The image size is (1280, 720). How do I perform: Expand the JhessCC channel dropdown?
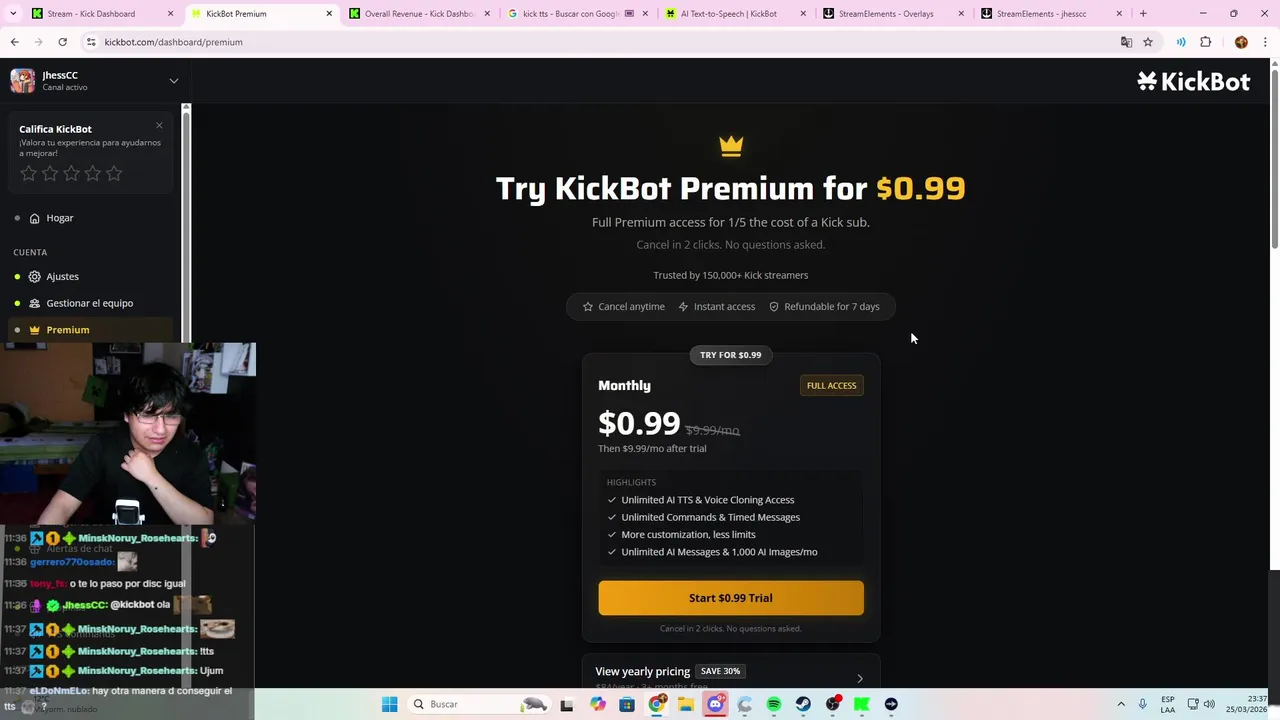pos(173,81)
